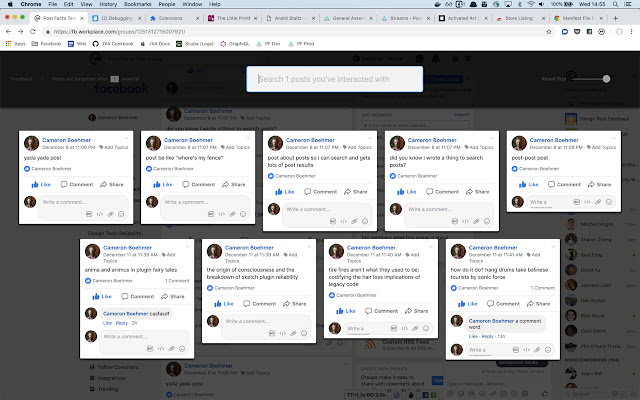
Task: Open the dropdown chevron on 'yada yada post' card
Action: tap(126, 138)
